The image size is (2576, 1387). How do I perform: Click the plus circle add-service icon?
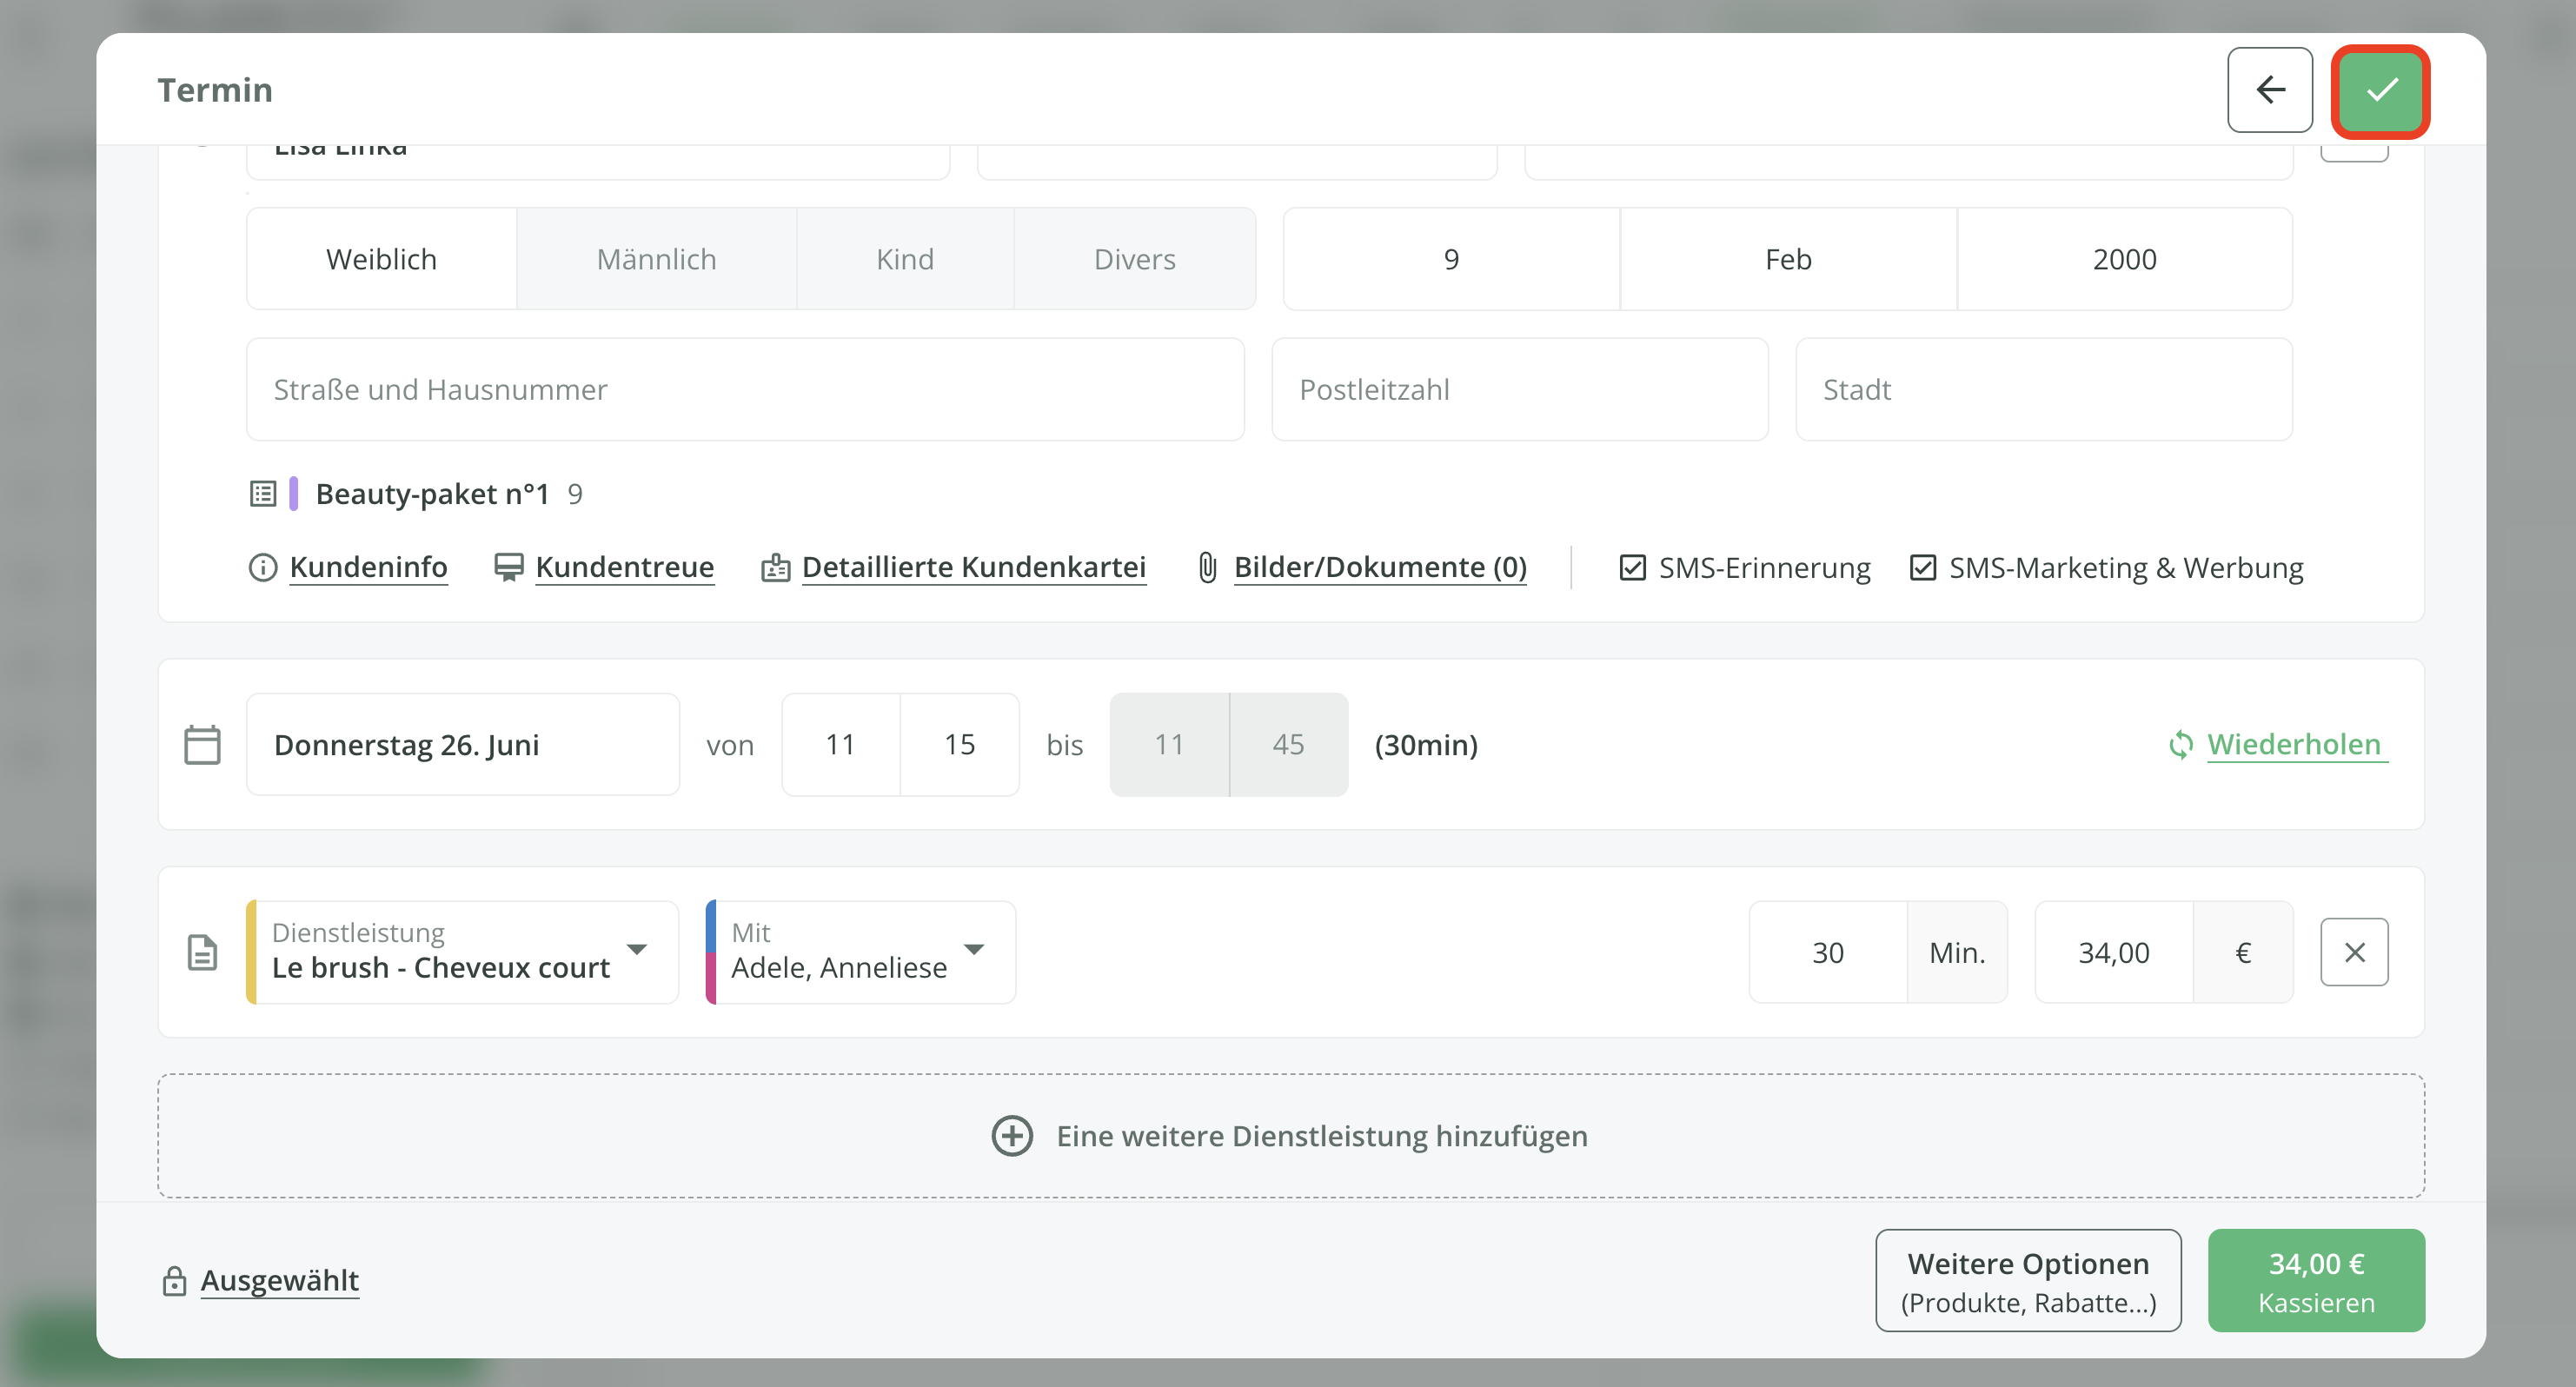click(x=1011, y=1136)
